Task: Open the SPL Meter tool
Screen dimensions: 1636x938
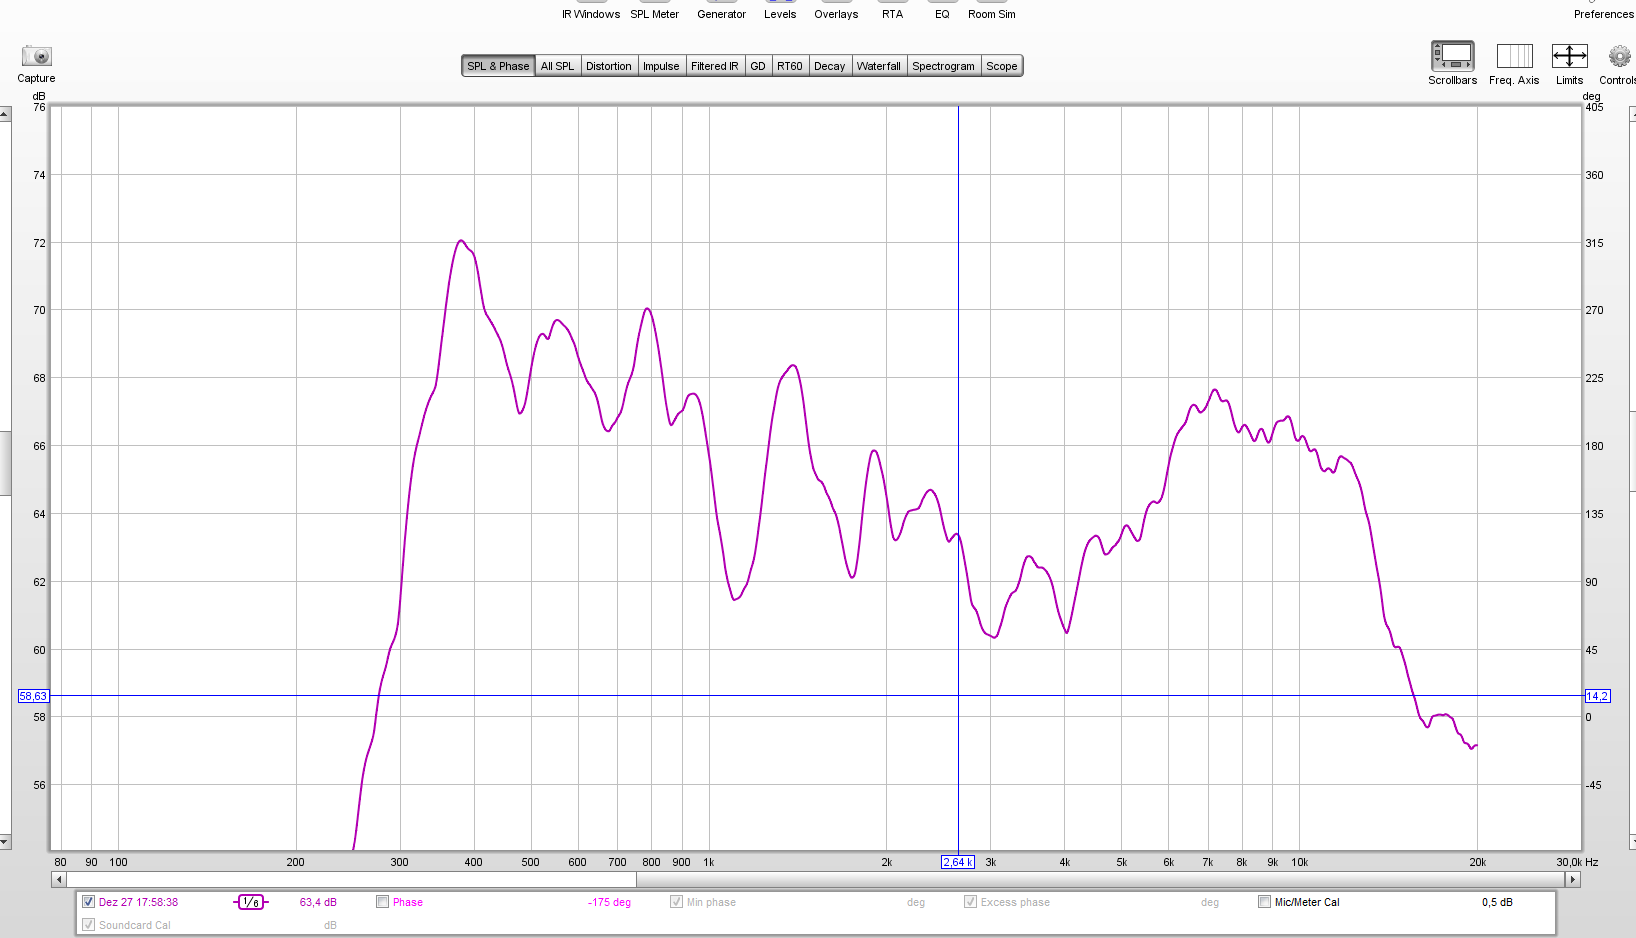Action: [x=654, y=14]
